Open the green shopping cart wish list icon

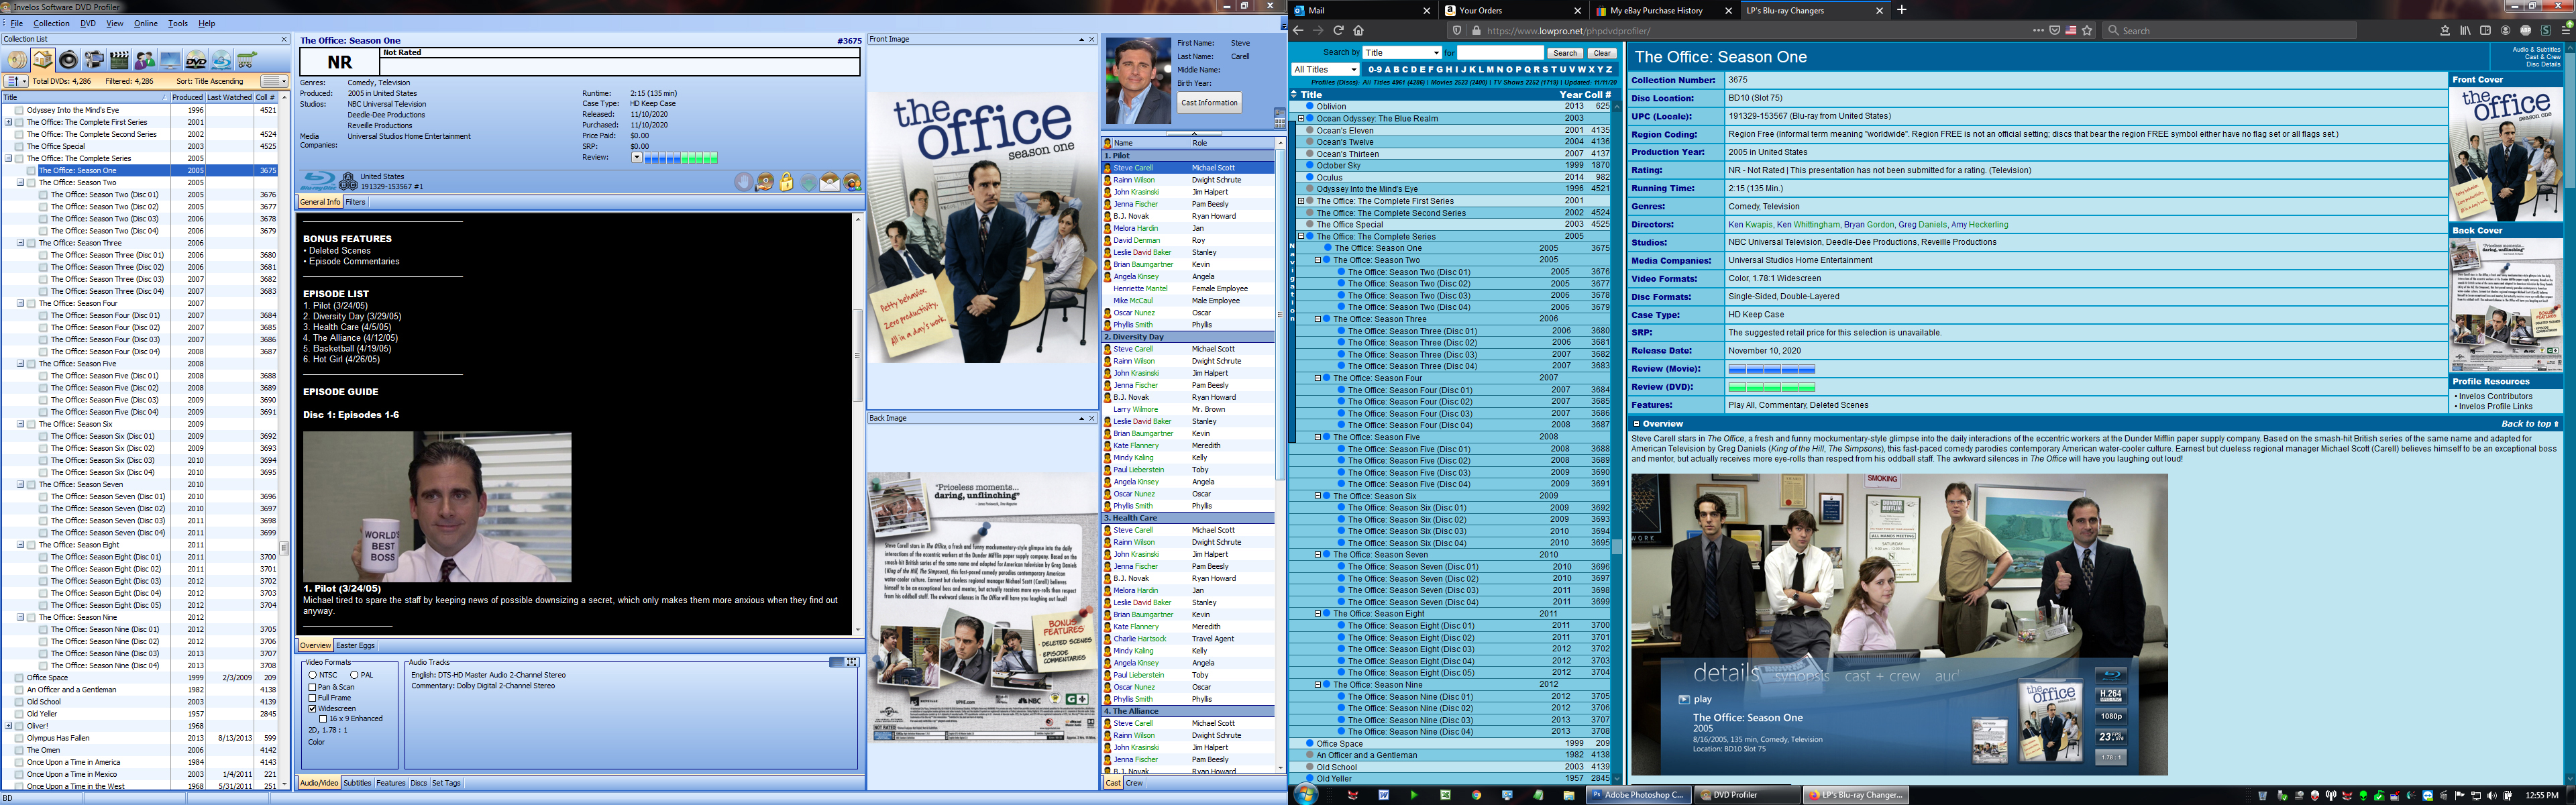[247, 60]
